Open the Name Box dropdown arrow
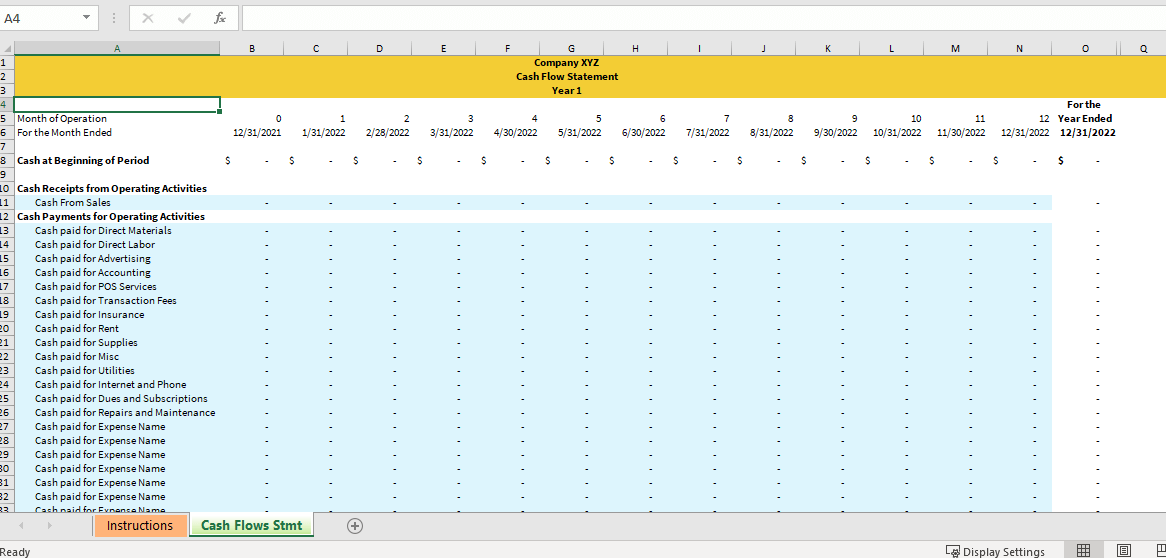1166x558 pixels. coord(86,18)
